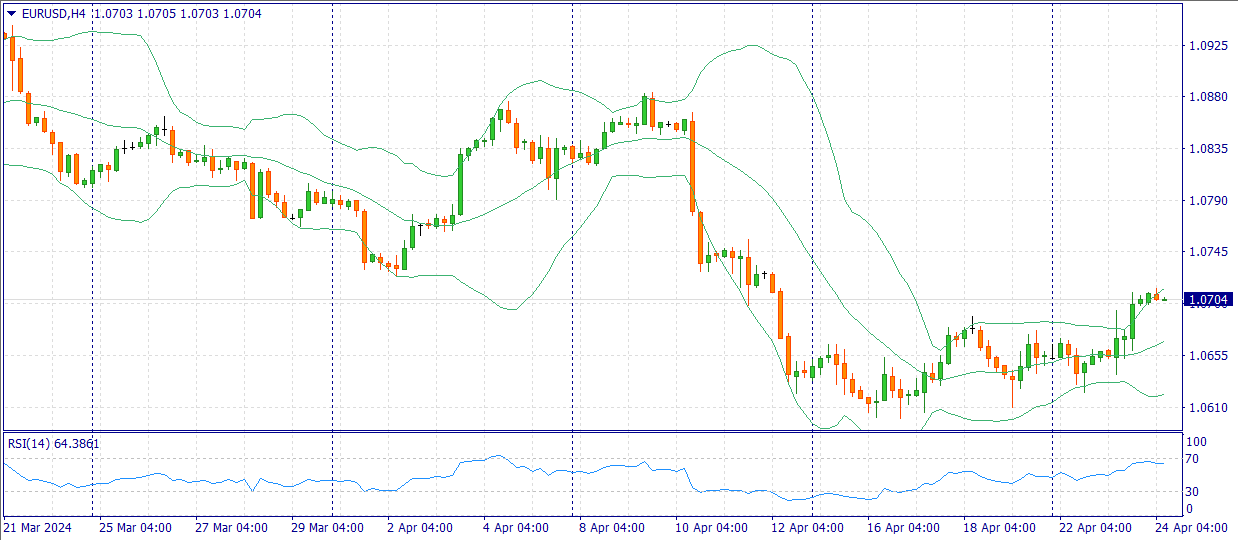
Task: Select the RSI 100 scale label
Action: point(1195,441)
